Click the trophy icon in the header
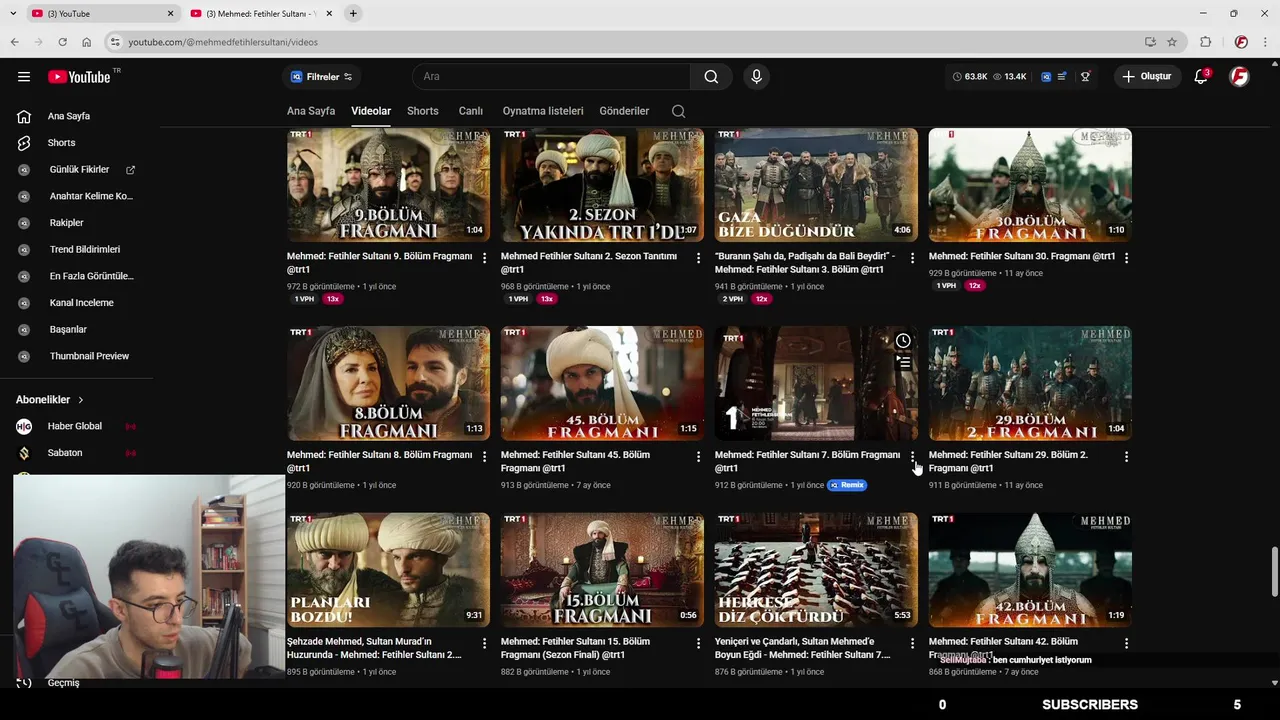This screenshot has width=1280, height=720. [1085, 77]
